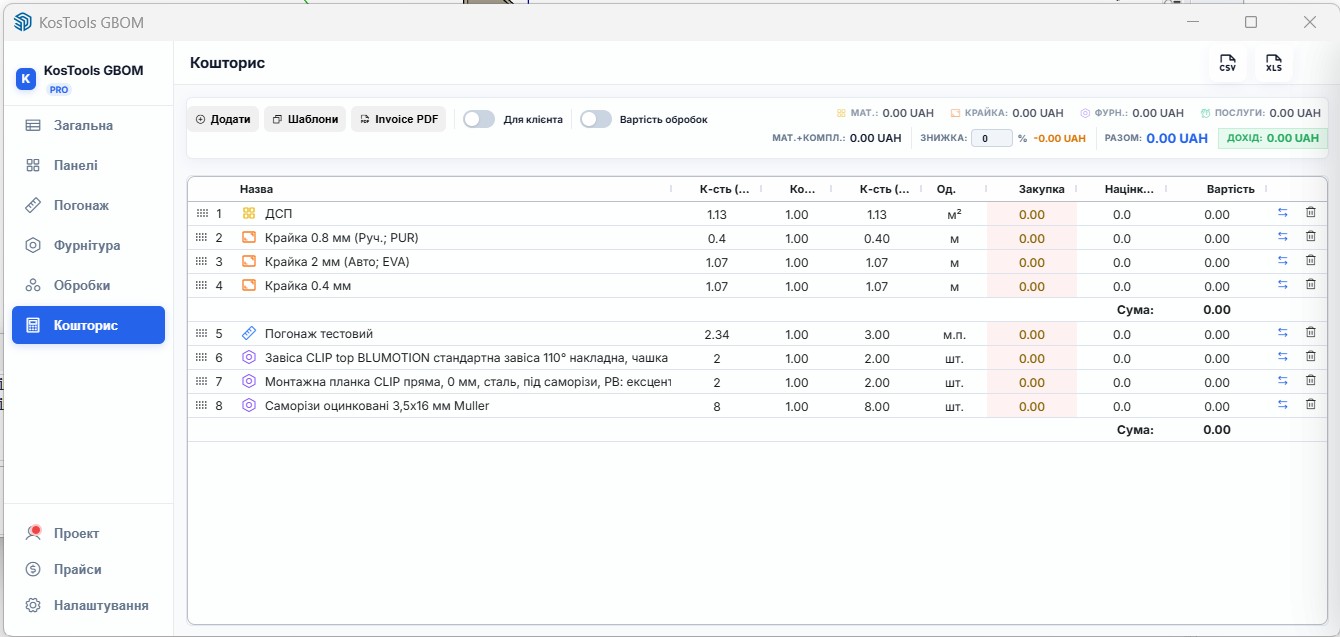This screenshot has height=637, width=1340.
Task: Delete the ДСП row with trash icon
Action: 1310,213
